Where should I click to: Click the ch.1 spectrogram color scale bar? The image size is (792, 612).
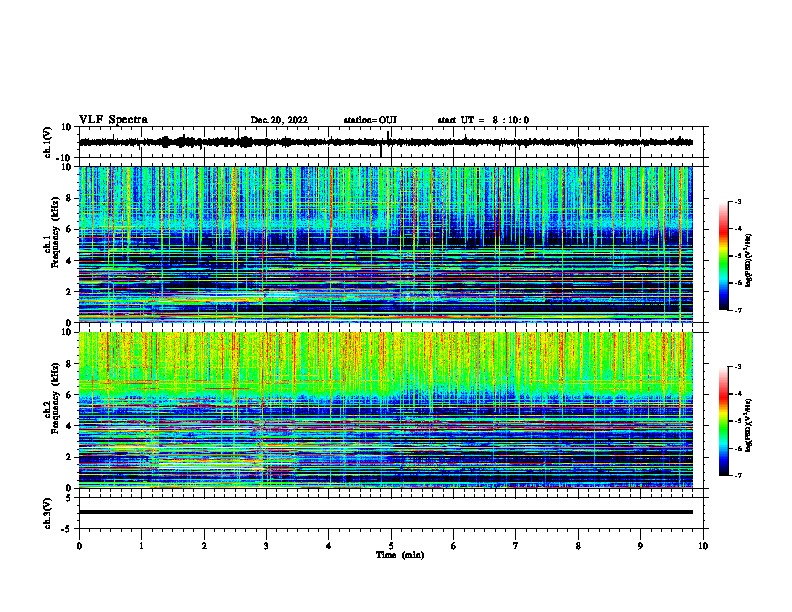[x=723, y=256]
